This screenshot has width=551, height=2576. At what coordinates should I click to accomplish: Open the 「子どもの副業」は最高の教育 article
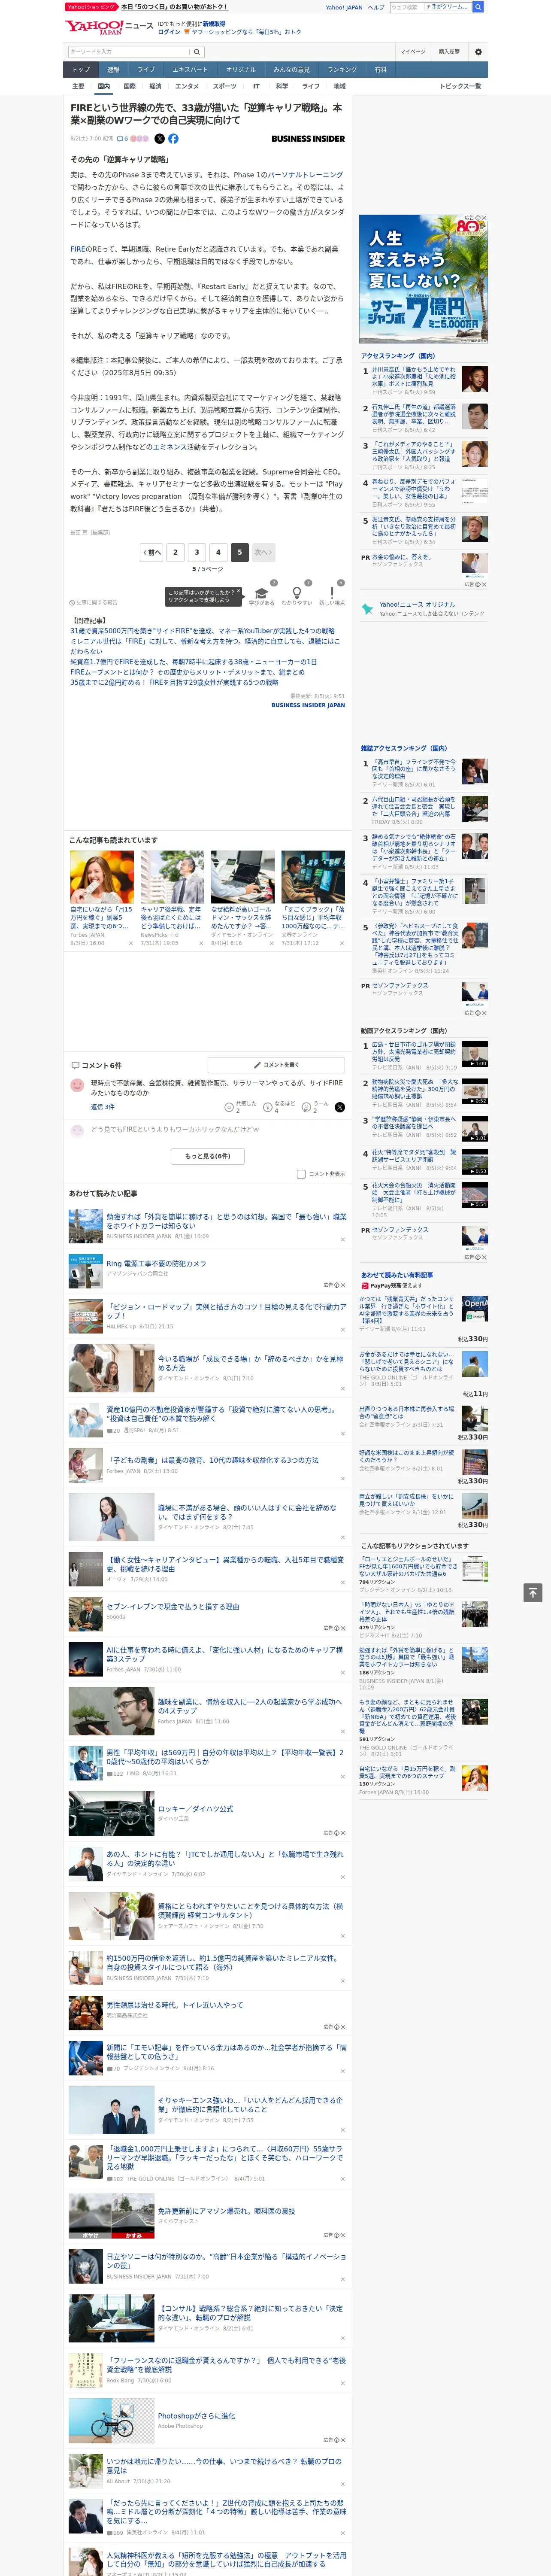pos(212,1460)
